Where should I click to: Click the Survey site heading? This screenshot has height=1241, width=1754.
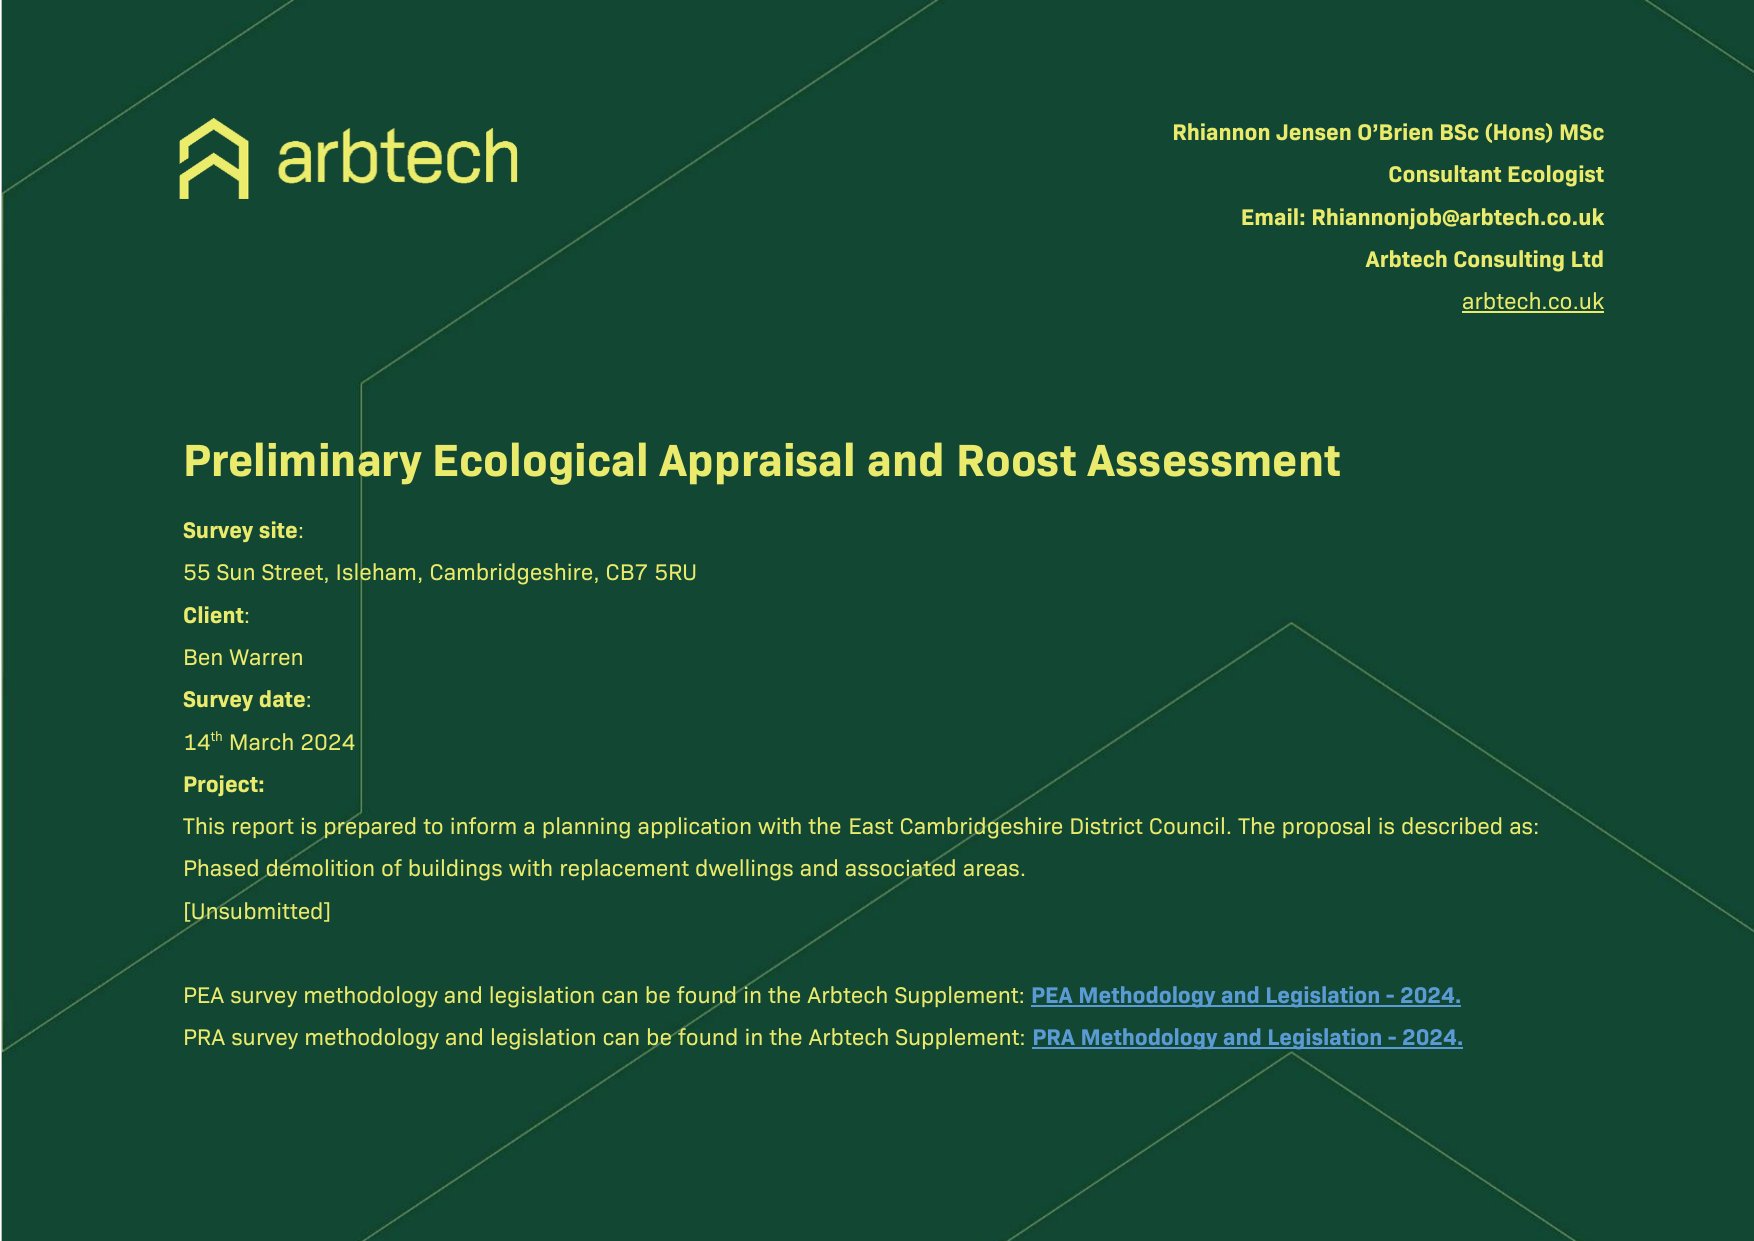click(241, 531)
